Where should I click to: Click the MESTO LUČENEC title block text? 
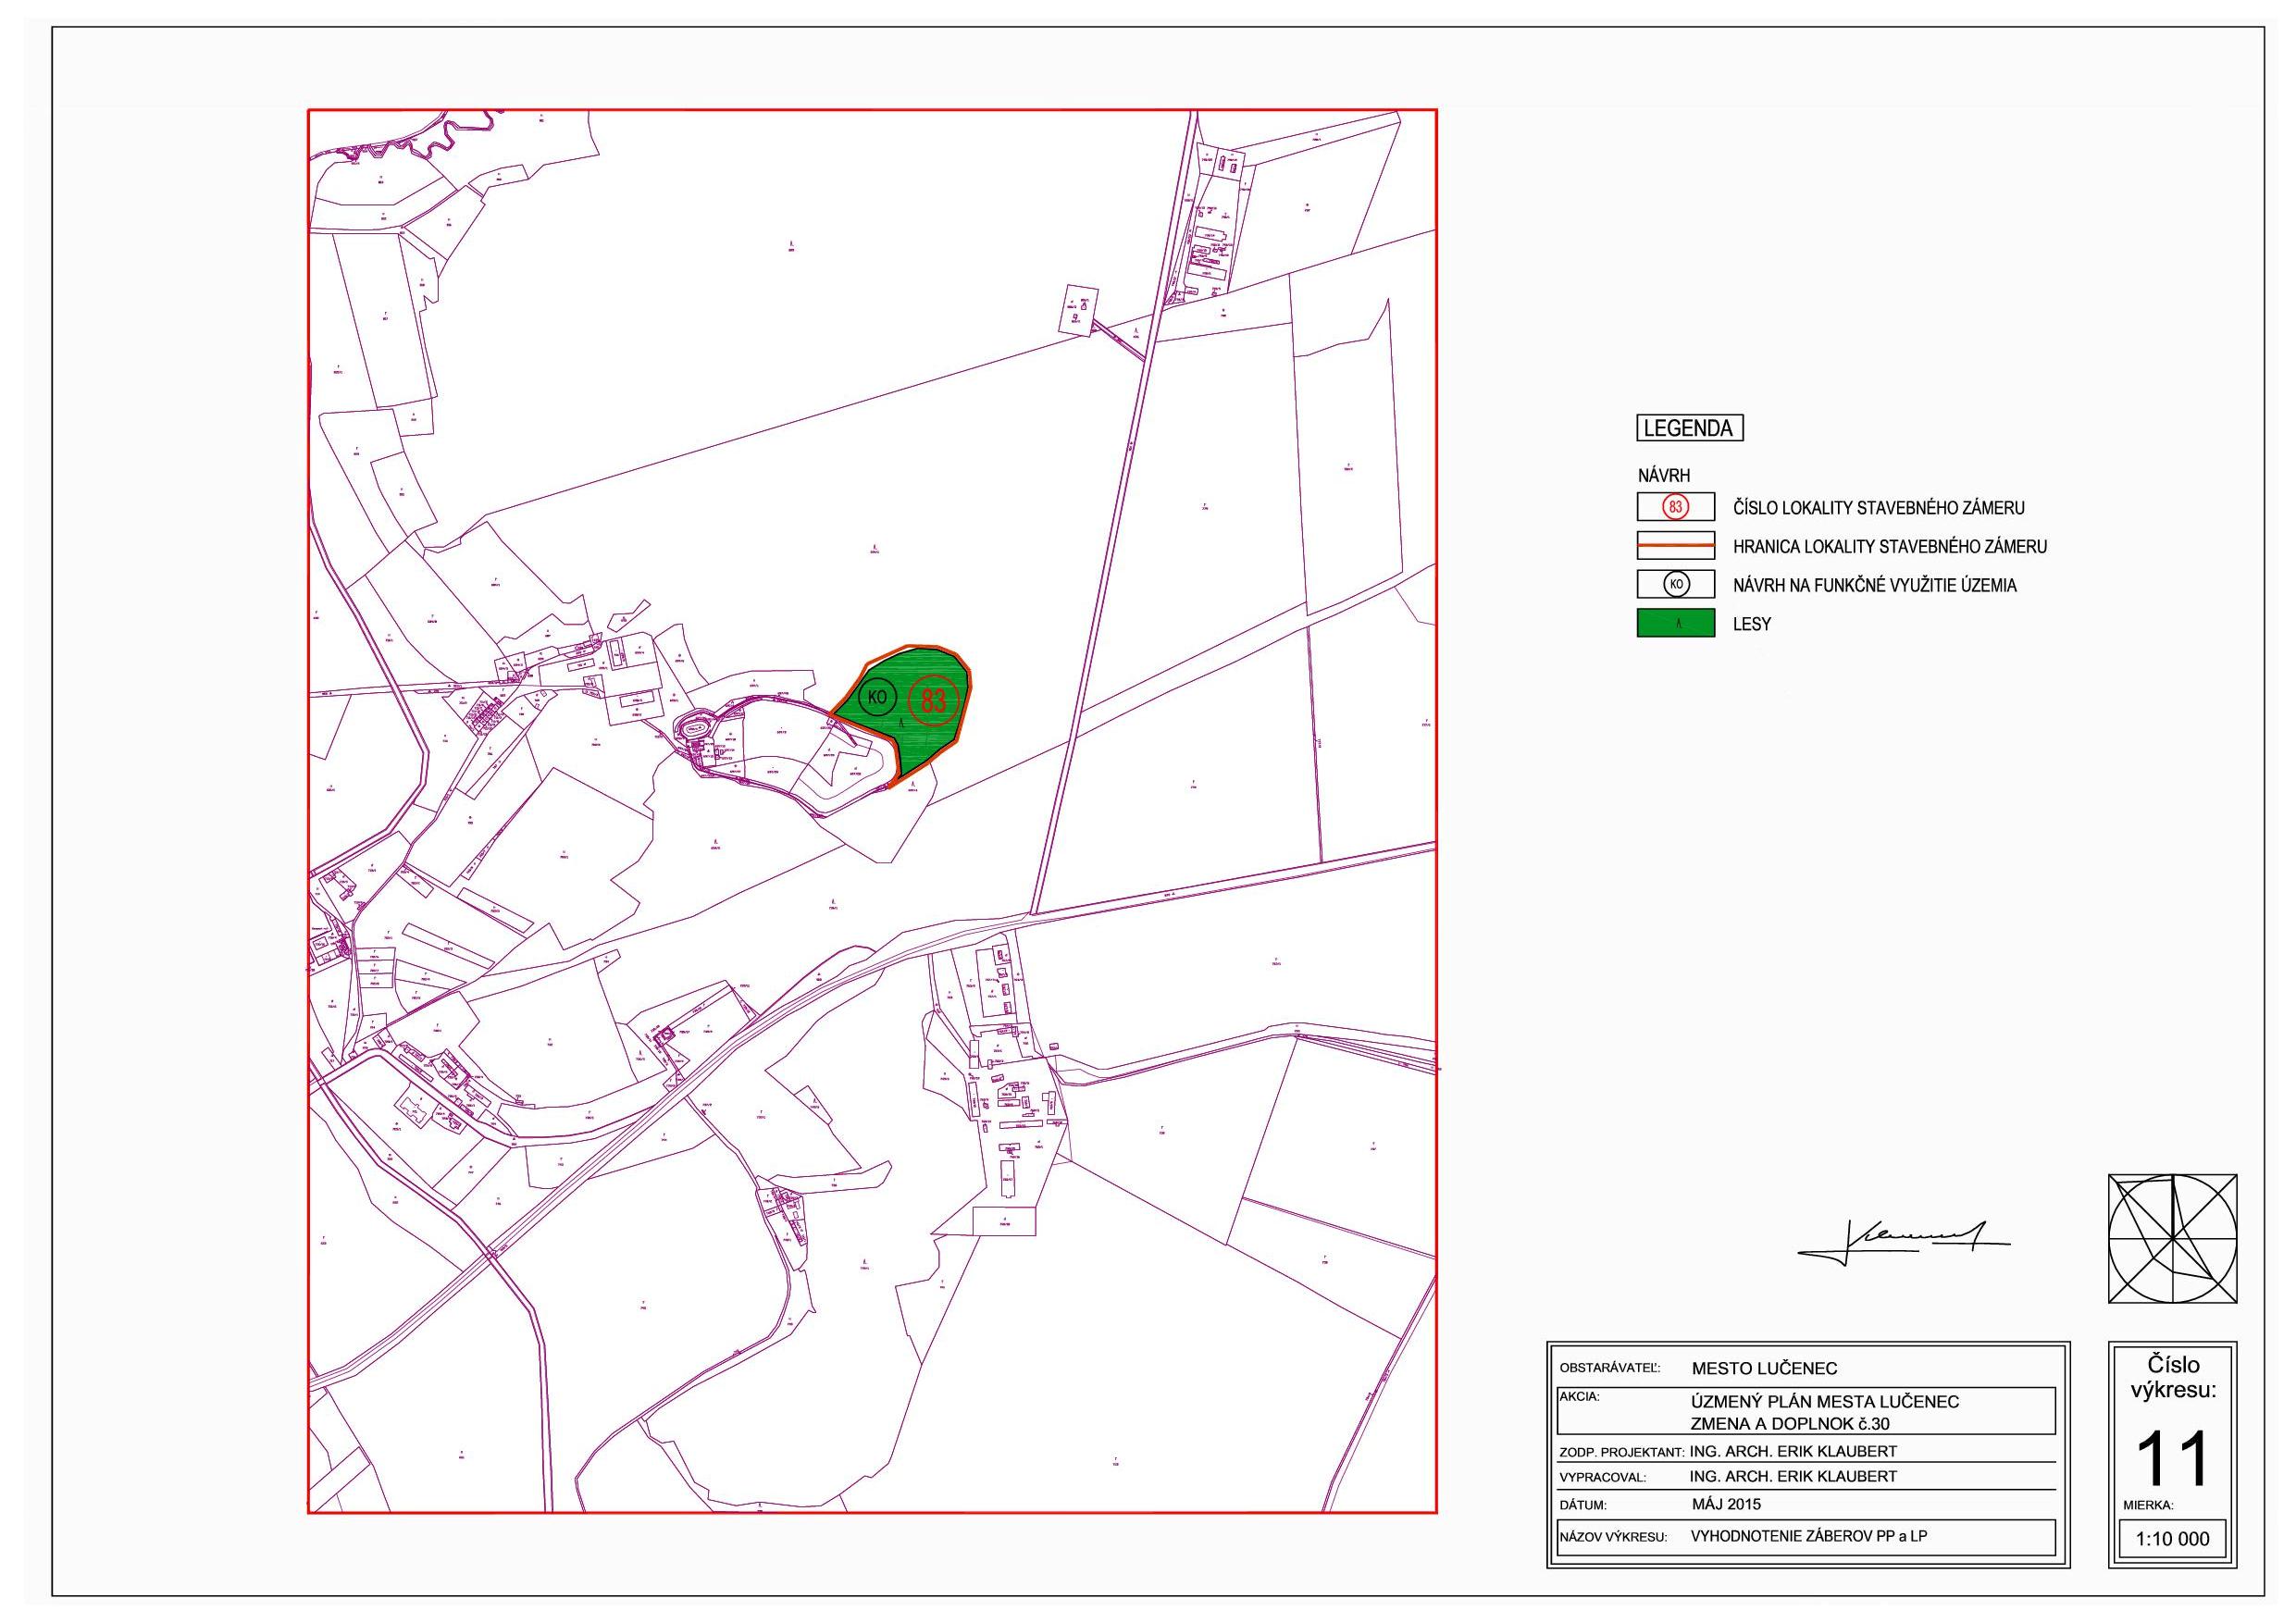(1764, 1368)
